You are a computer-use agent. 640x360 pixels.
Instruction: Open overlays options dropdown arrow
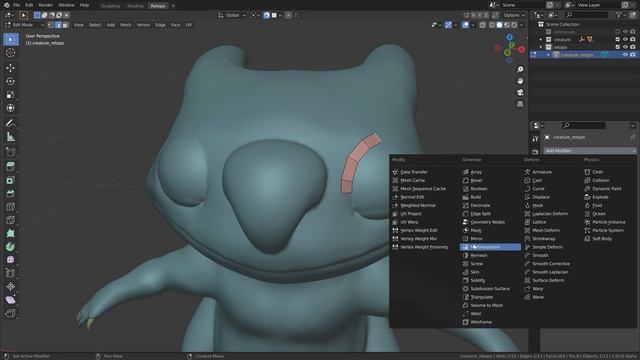click(x=472, y=25)
